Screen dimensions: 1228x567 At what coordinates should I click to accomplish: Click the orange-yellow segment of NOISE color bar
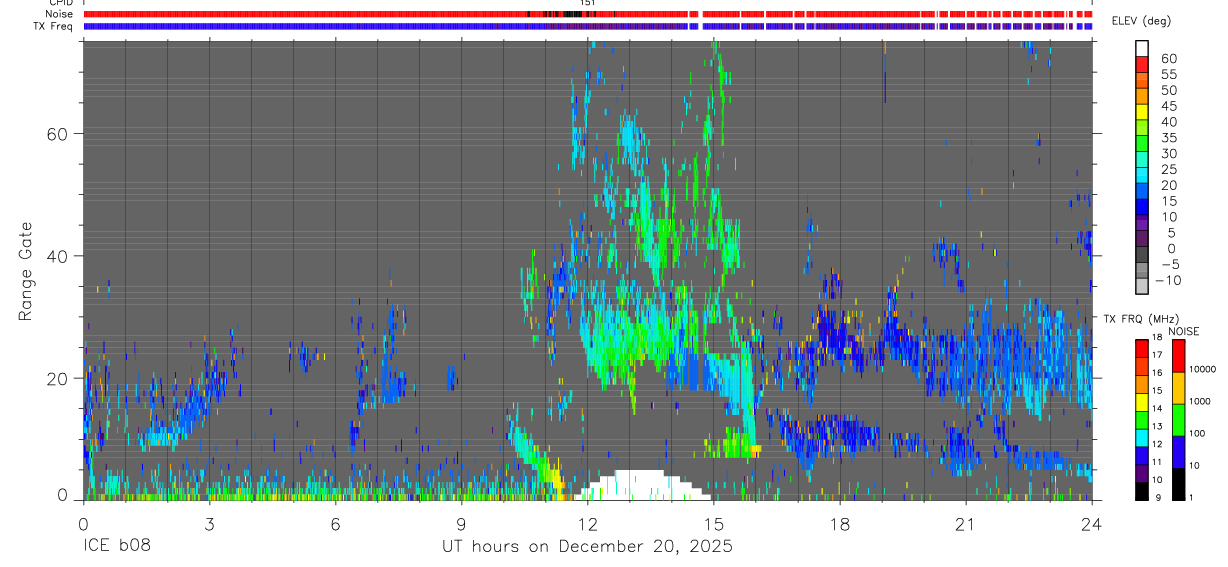pyautogui.click(x=1179, y=388)
